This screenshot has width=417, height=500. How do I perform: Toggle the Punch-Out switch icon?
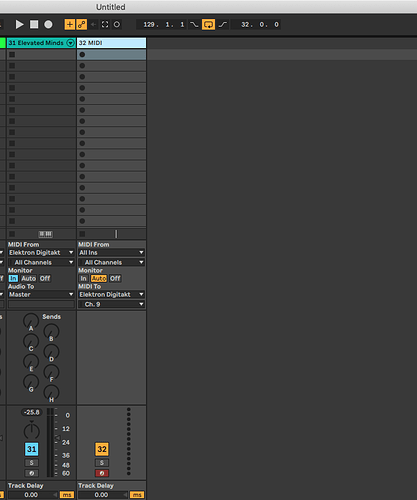(223, 24)
